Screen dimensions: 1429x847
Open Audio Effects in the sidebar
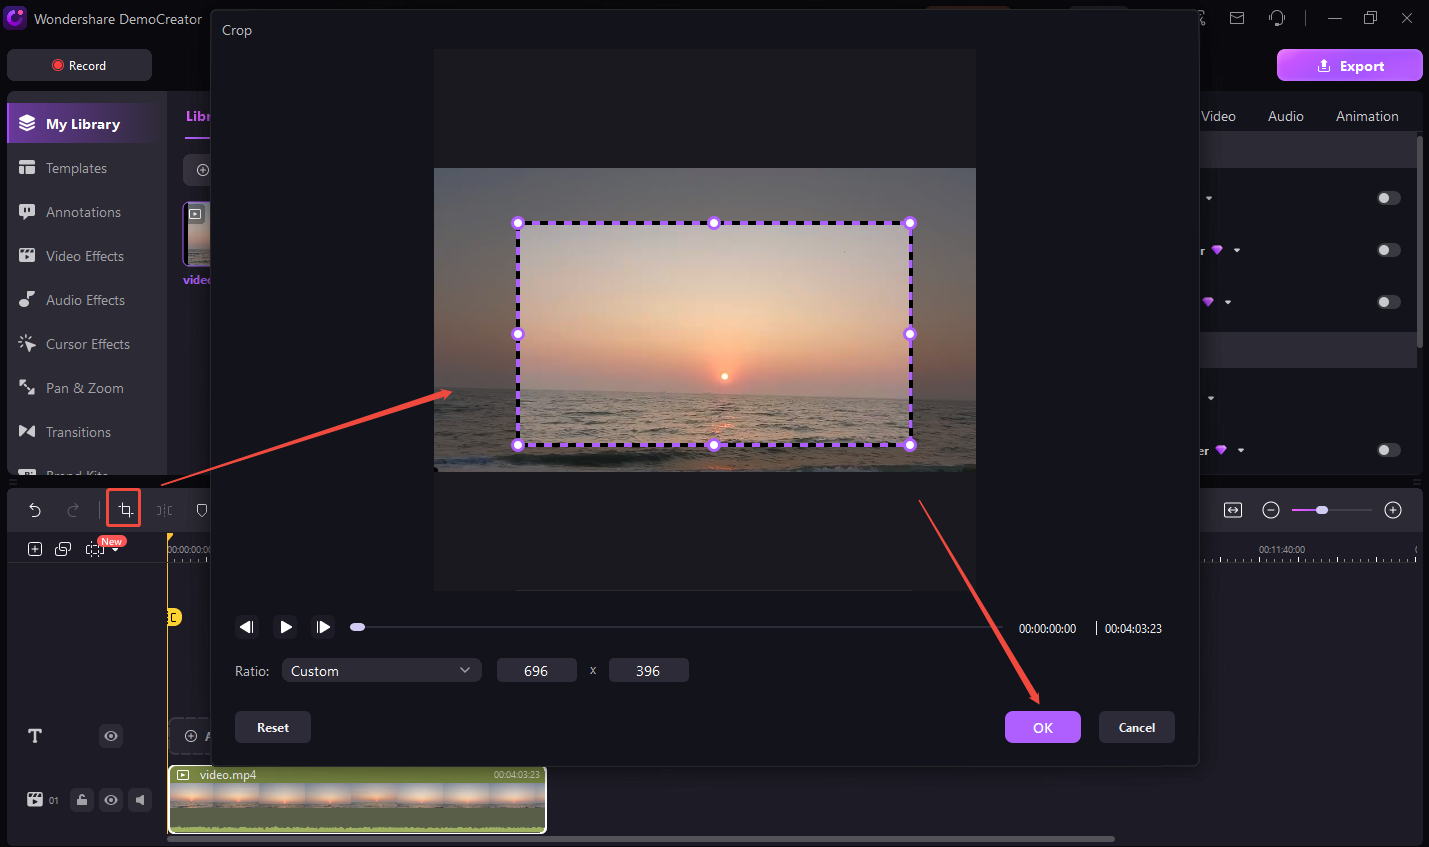click(x=87, y=300)
